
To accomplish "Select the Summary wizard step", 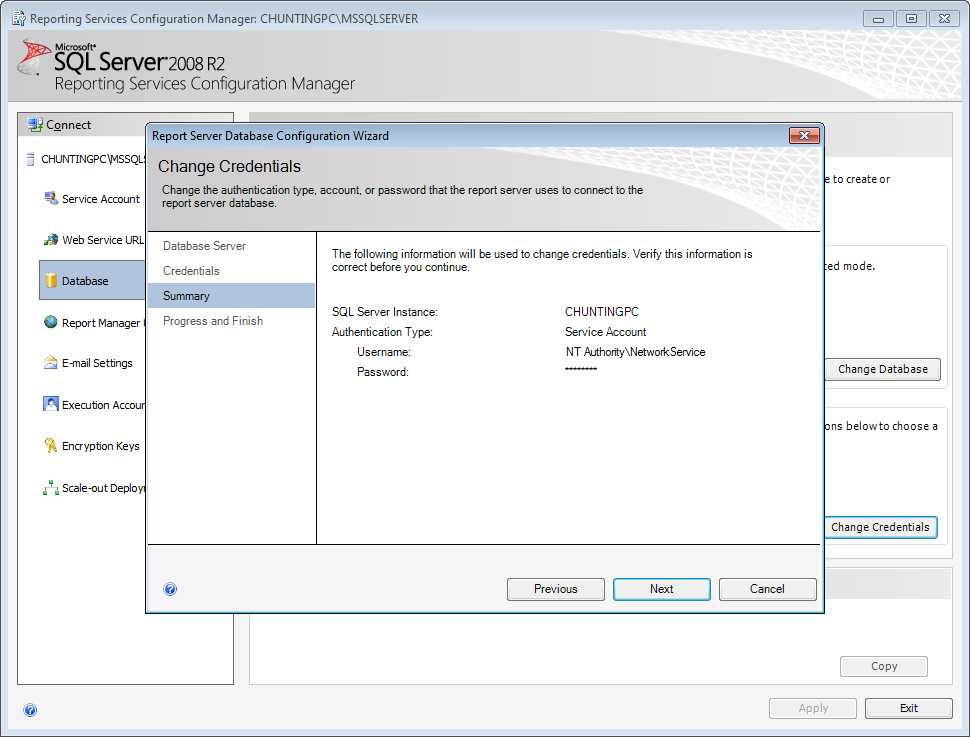I will tap(231, 296).
